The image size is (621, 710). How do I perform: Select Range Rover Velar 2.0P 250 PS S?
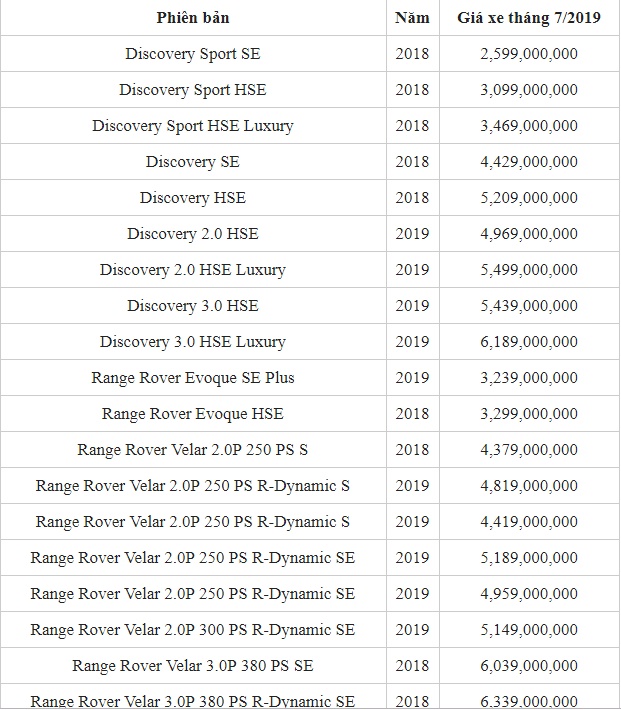[x=192, y=450]
